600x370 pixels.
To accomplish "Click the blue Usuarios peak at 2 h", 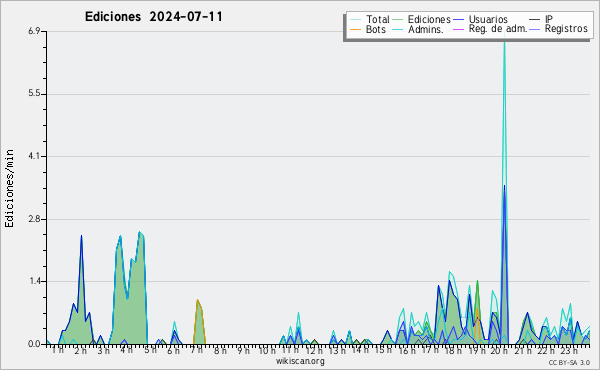I will point(82,237).
